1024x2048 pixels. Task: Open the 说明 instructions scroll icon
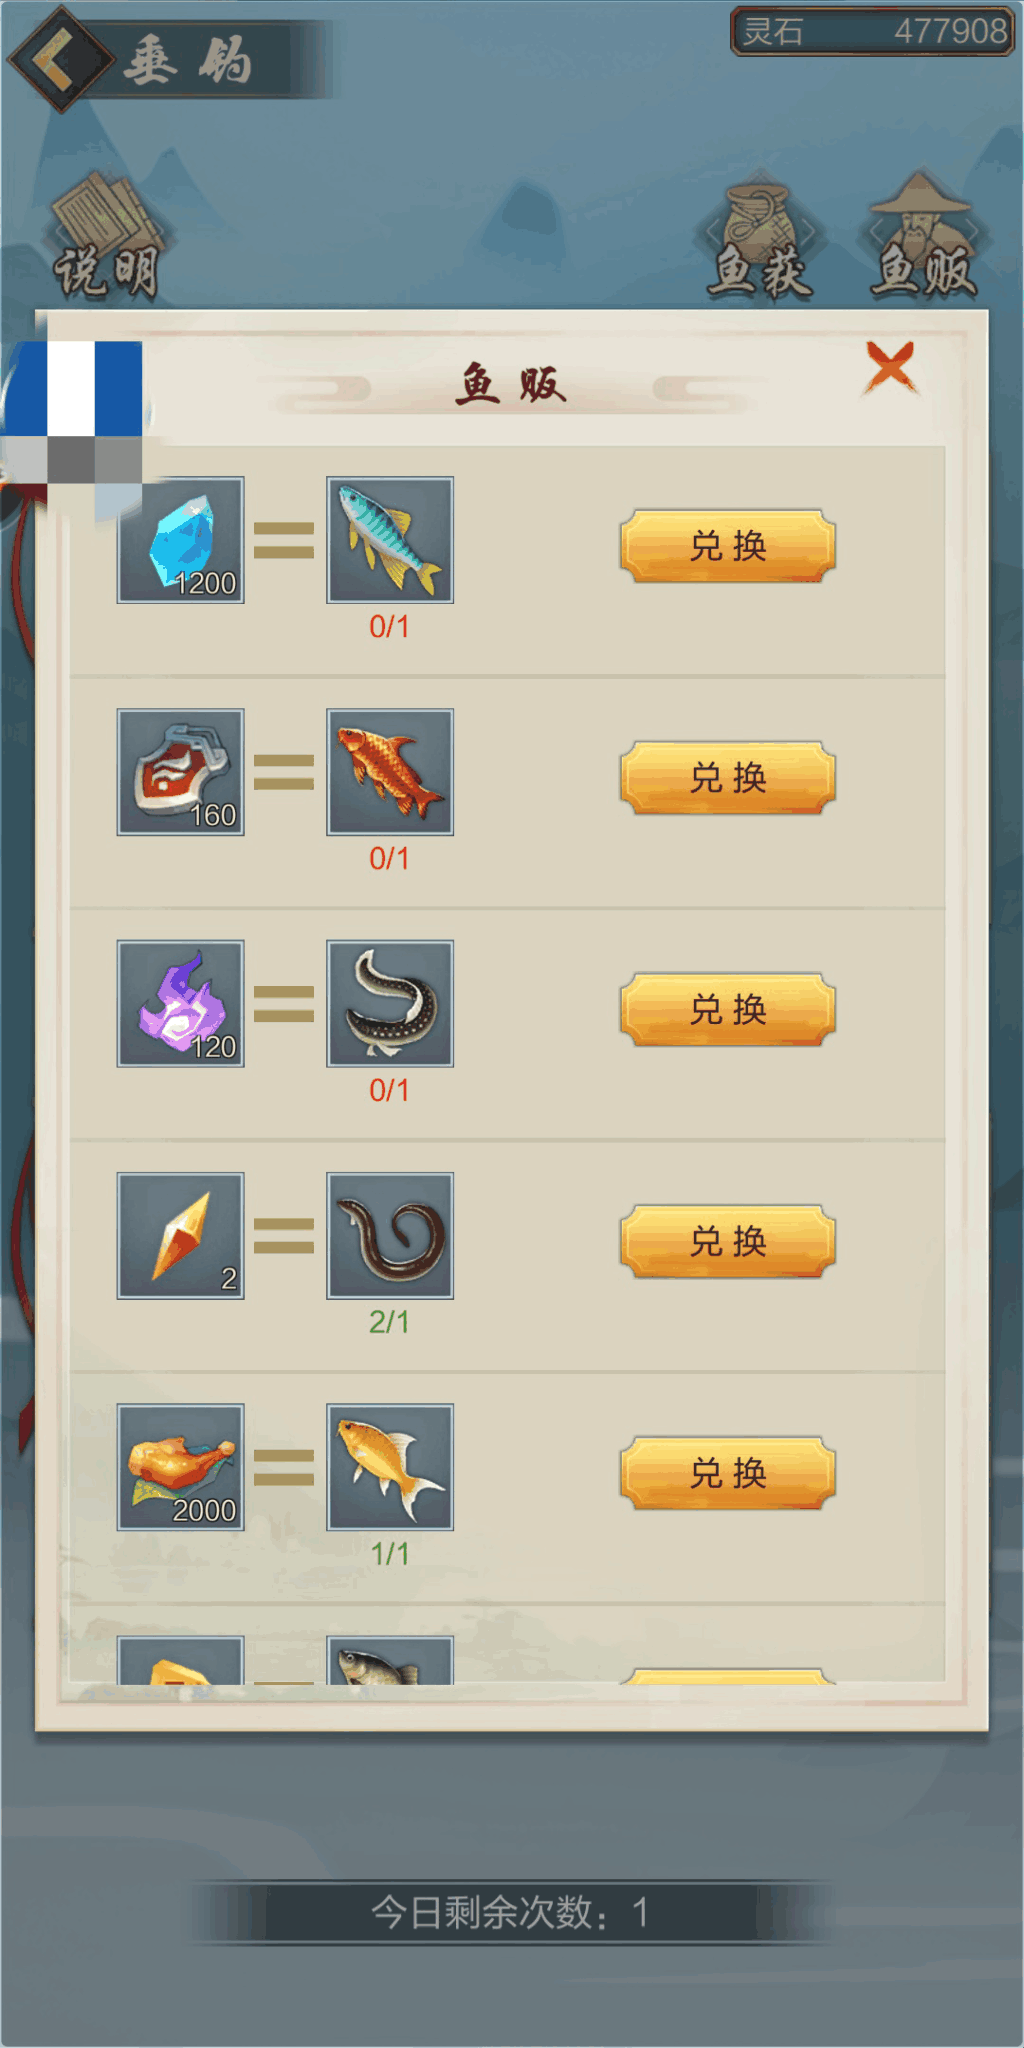click(x=107, y=237)
